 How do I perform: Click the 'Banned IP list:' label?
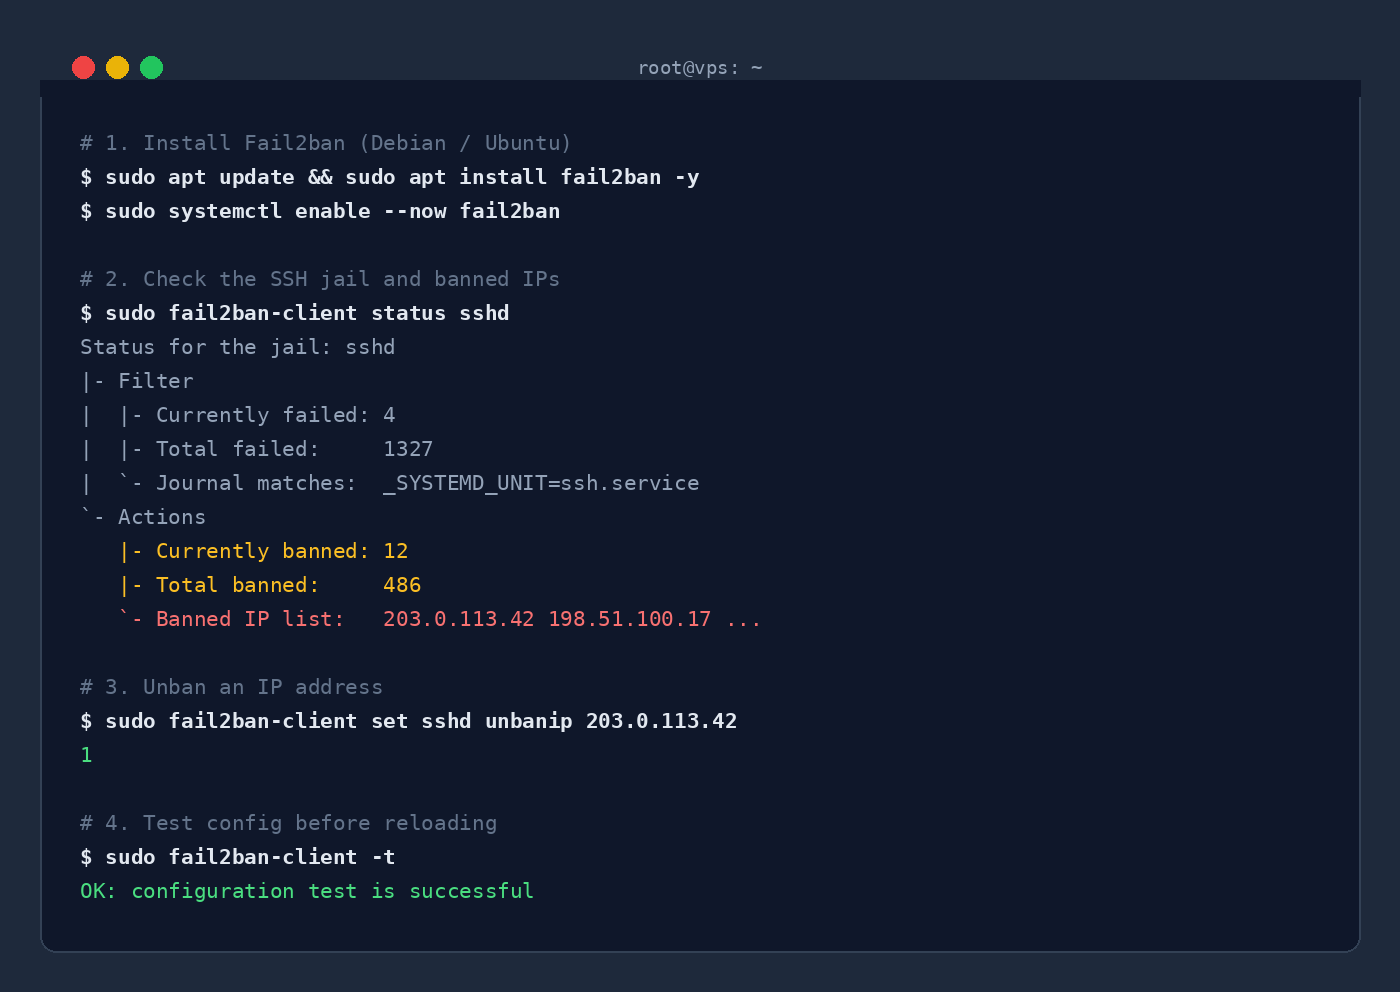pyautogui.click(x=250, y=619)
